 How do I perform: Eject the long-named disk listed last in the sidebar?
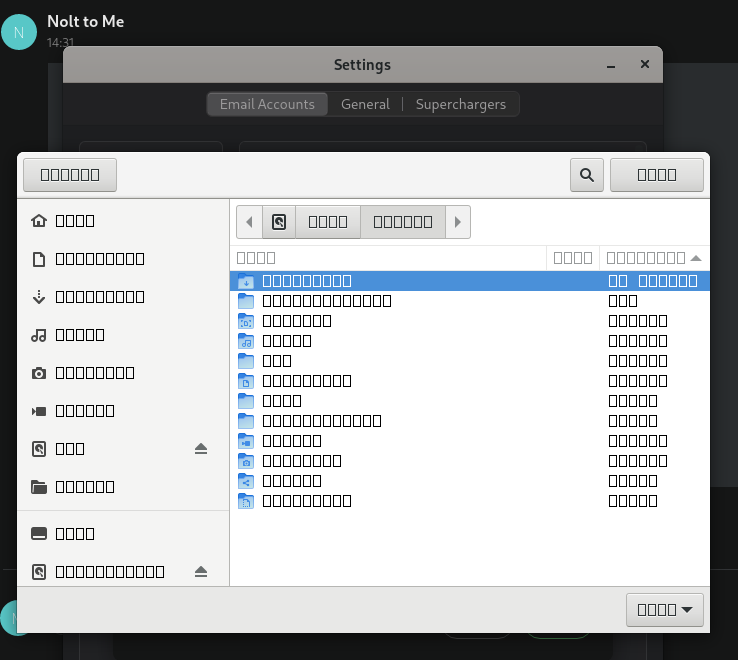tap(201, 572)
